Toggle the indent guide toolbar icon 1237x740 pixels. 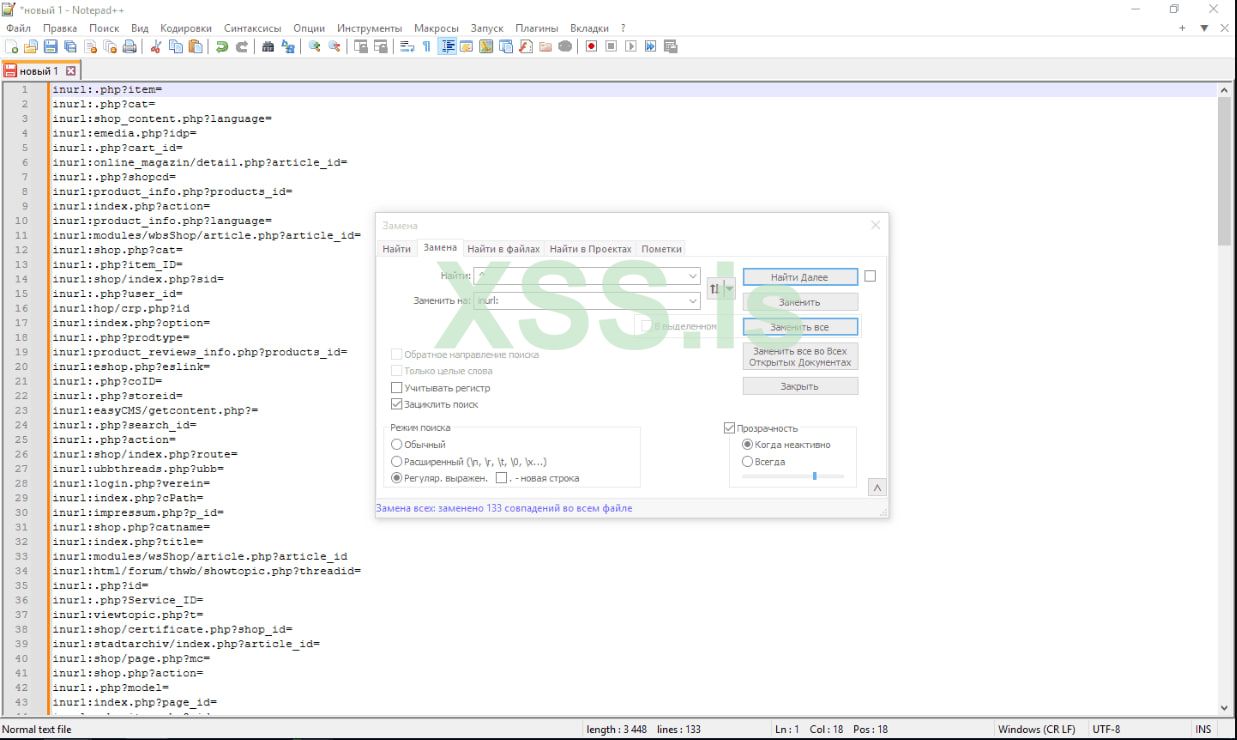tap(448, 46)
